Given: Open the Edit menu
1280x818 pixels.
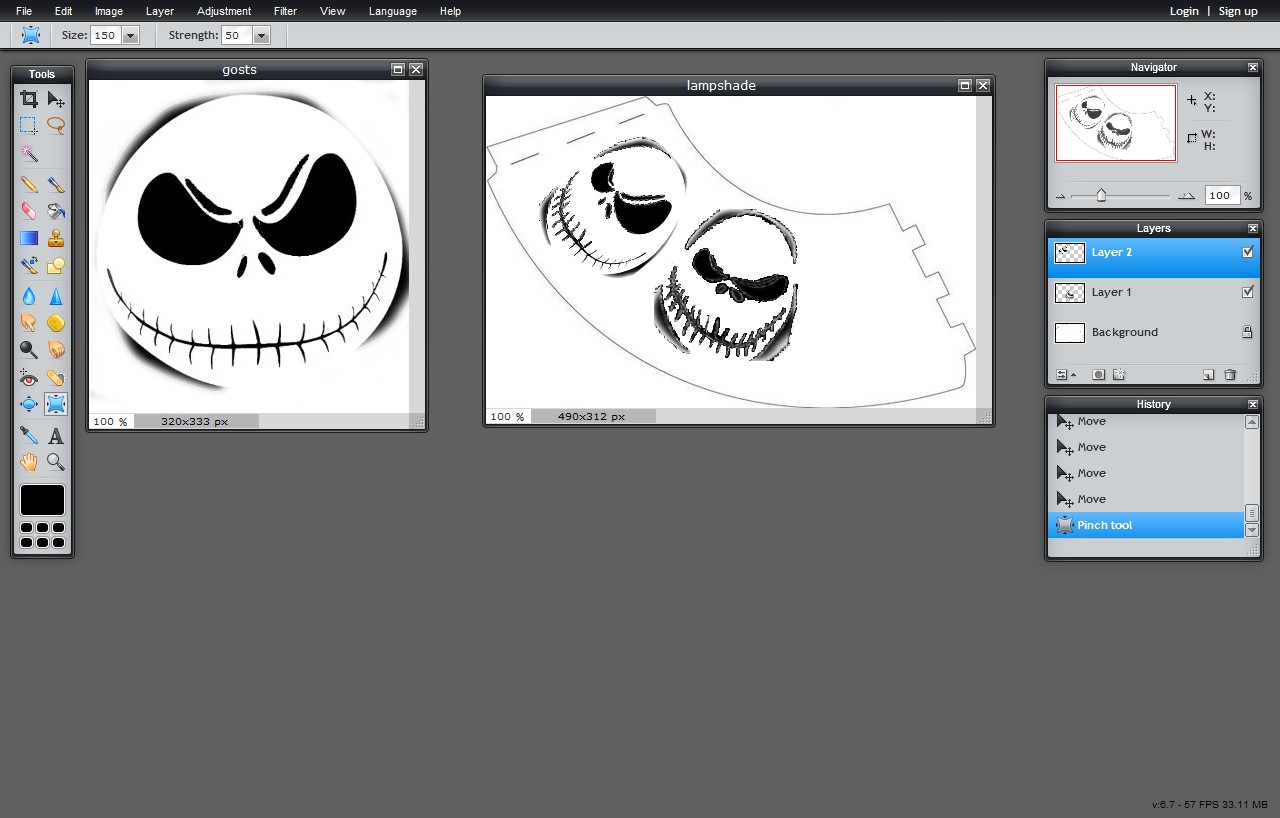Looking at the screenshot, I should (x=64, y=11).
